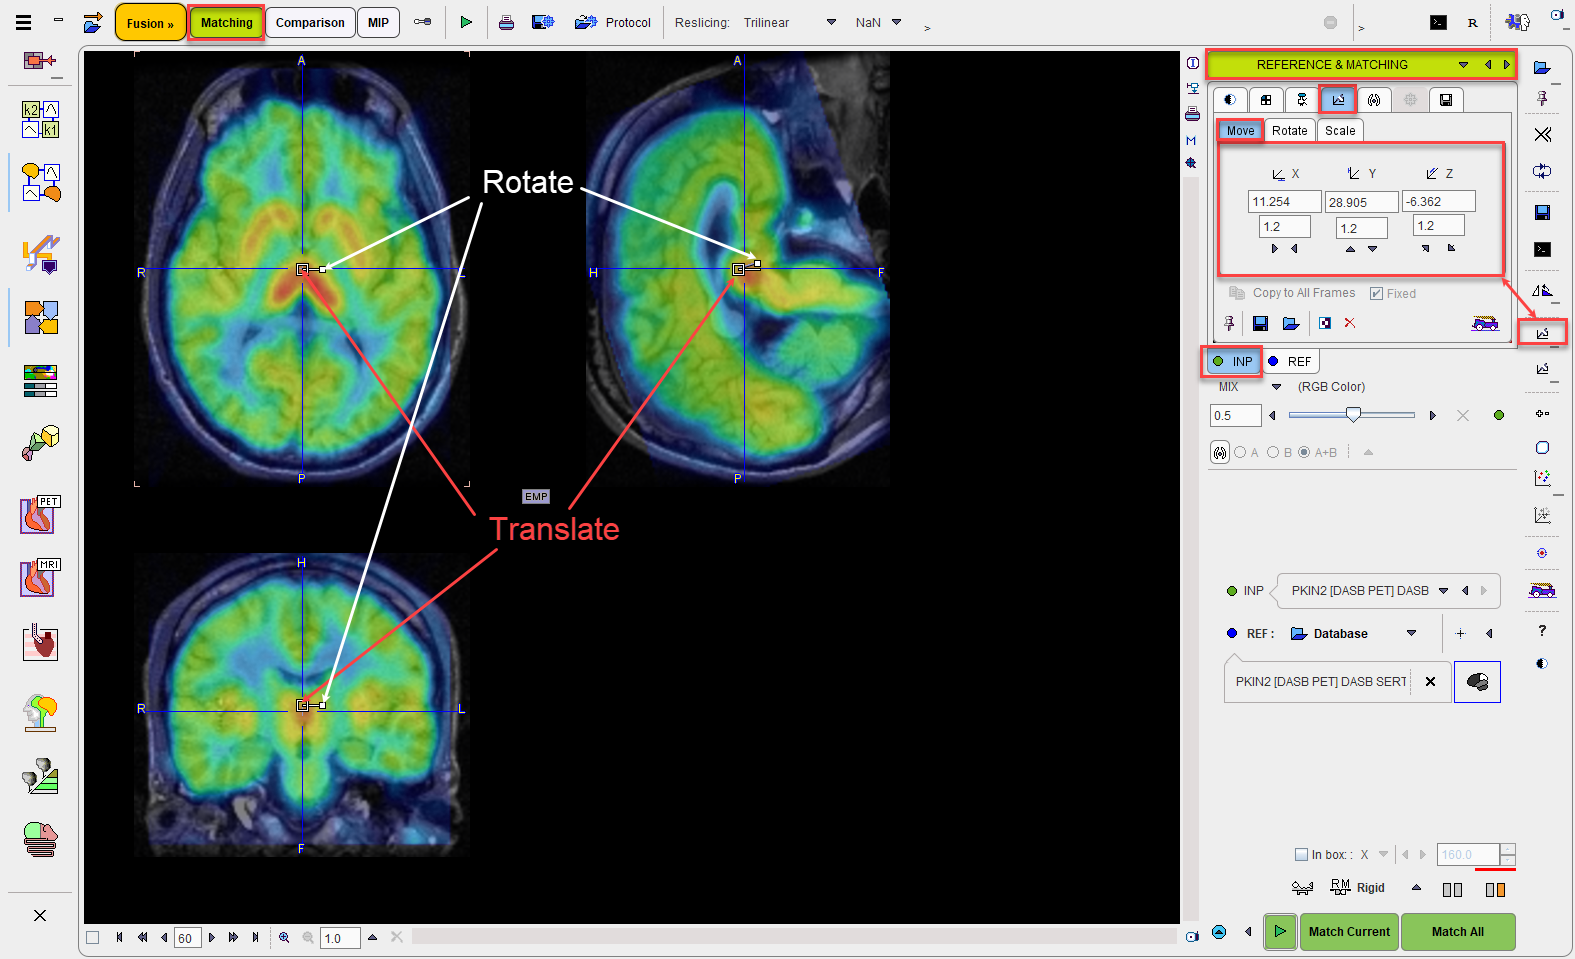Switch to the Matching page

point(226,22)
